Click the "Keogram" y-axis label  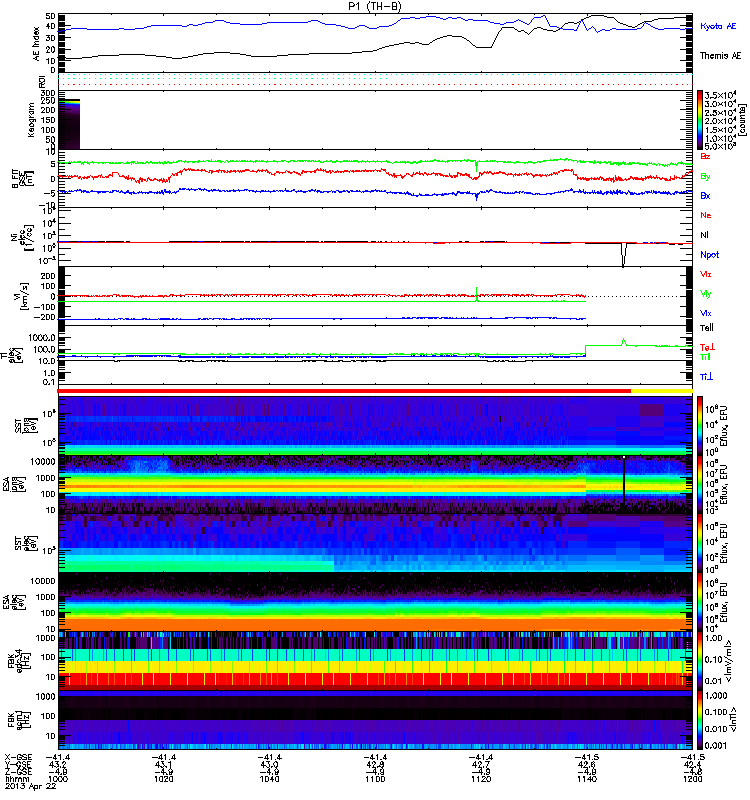click(x=31, y=119)
